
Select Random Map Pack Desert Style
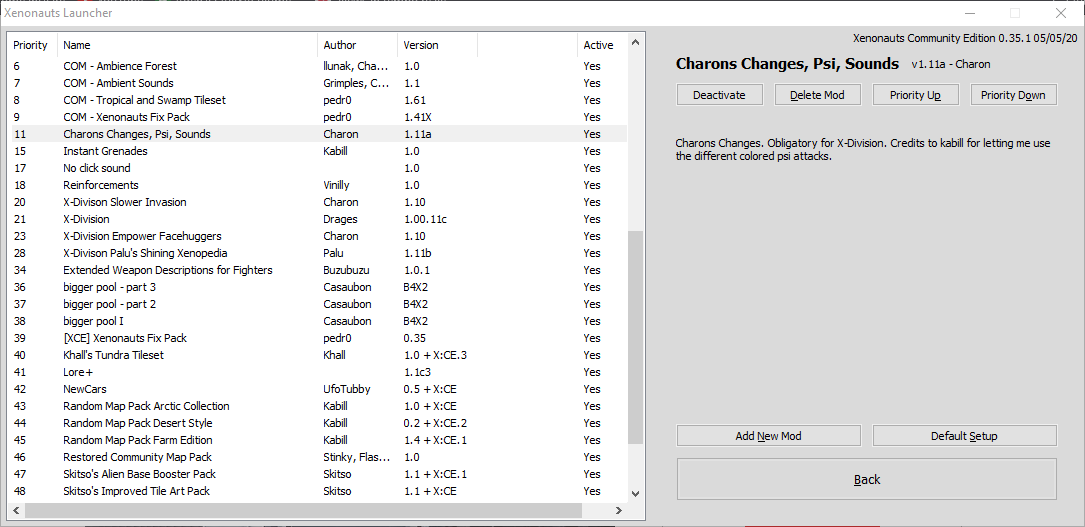(x=318, y=423)
